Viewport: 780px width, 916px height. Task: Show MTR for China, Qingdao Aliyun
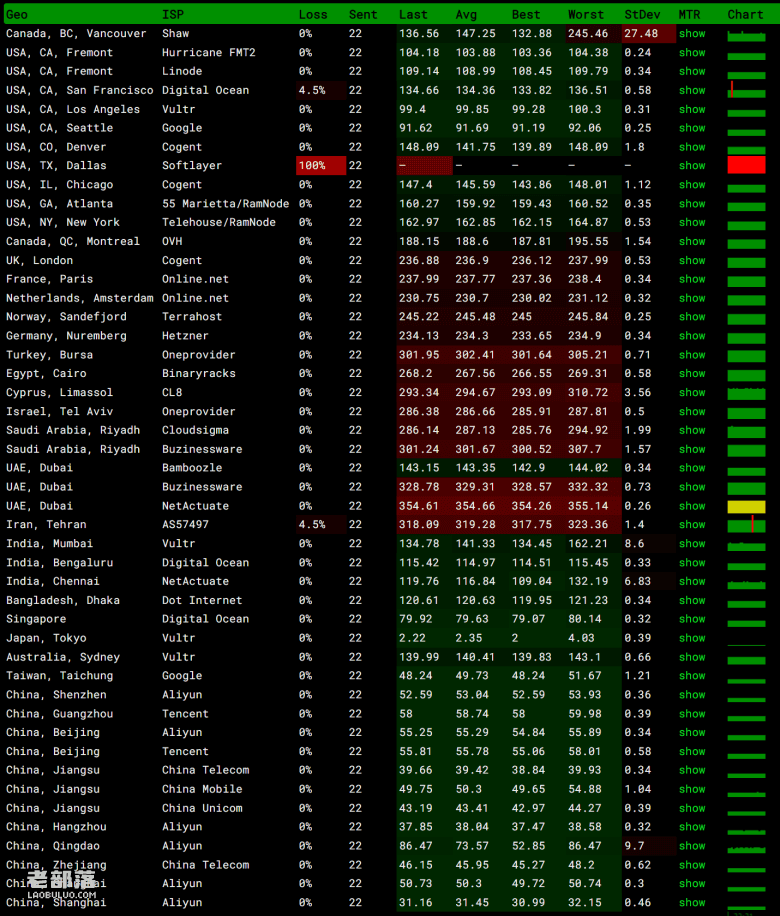pos(692,846)
